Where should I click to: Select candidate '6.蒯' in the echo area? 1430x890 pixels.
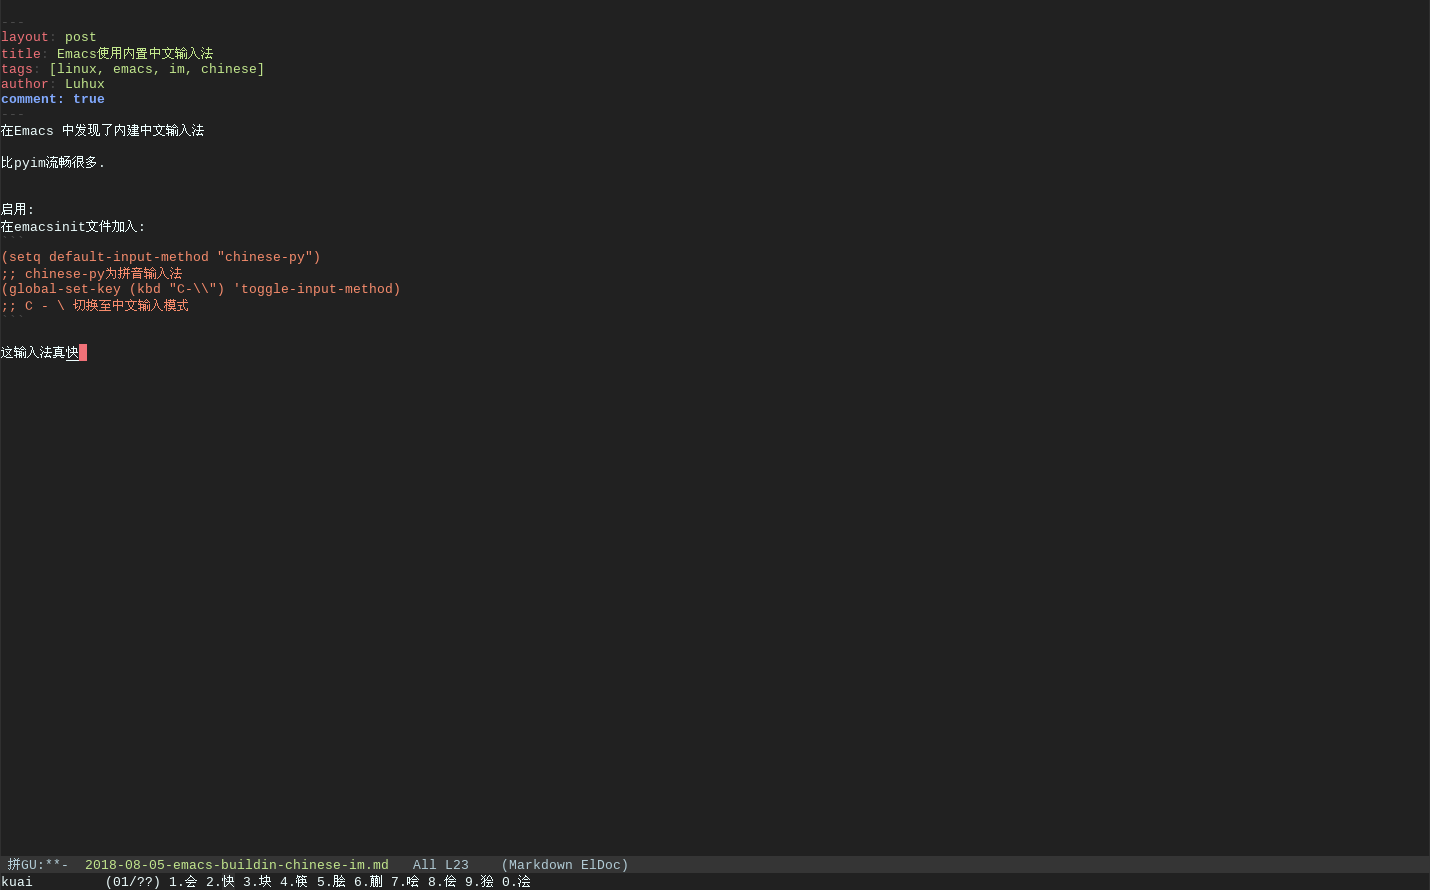coord(368,882)
